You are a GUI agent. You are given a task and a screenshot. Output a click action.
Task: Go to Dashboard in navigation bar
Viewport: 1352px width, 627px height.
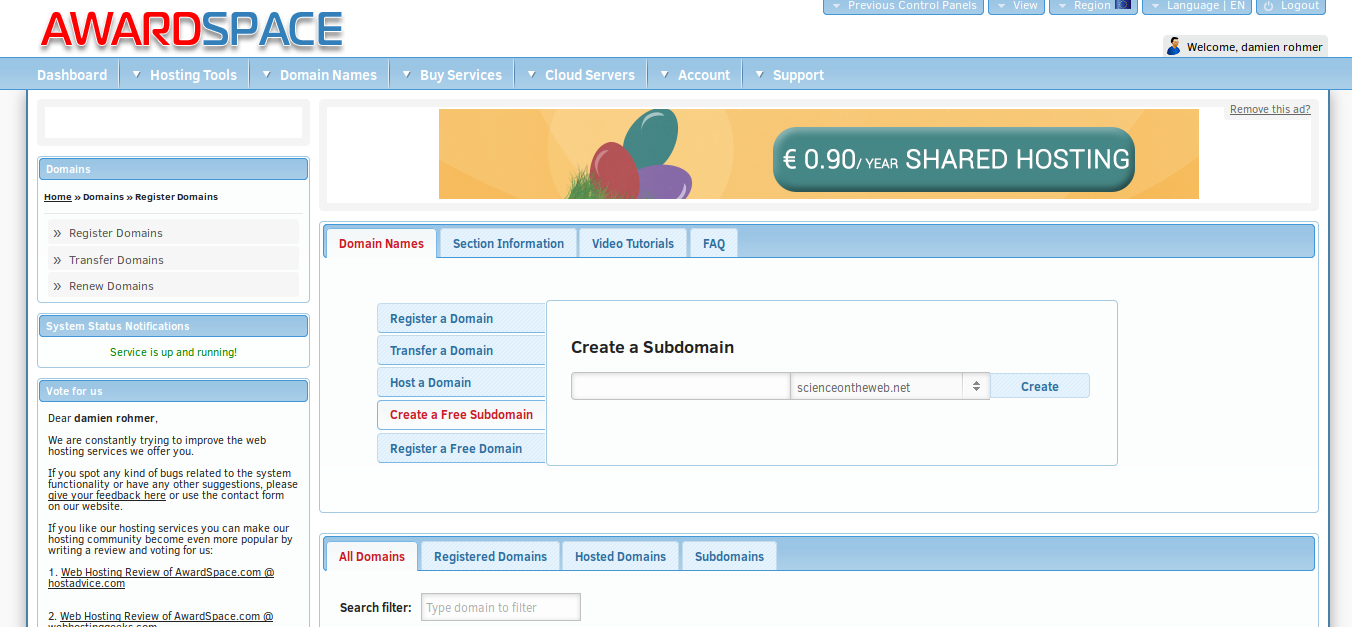(72, 75)
